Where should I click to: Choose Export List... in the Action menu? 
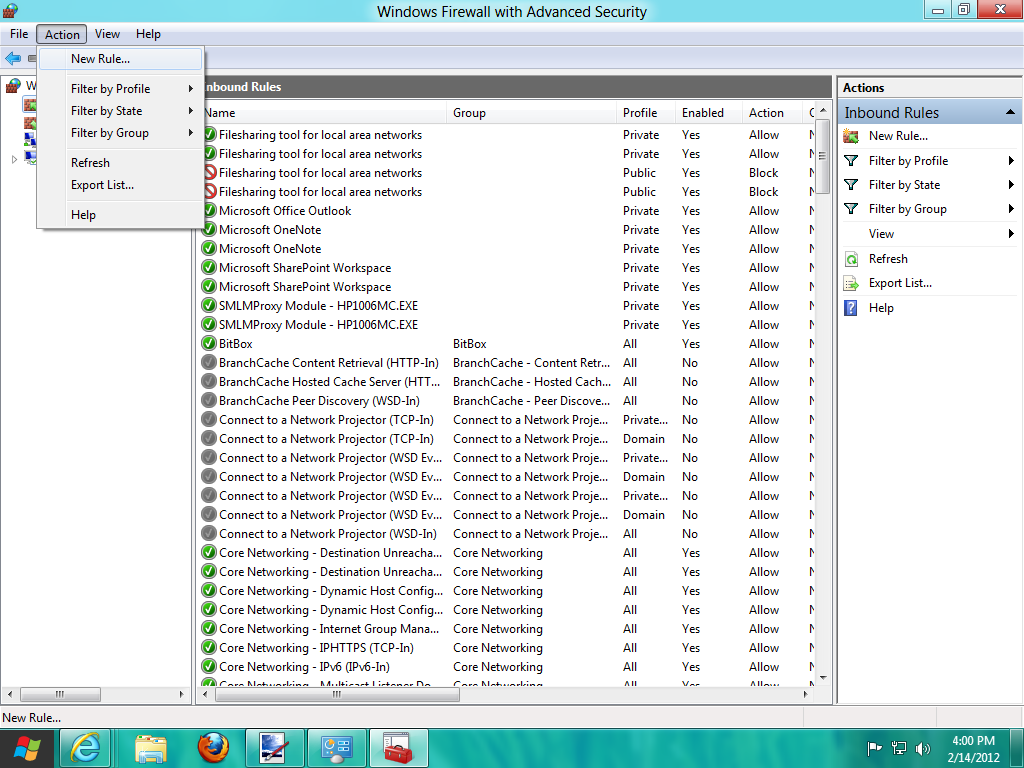click(121, 185)
